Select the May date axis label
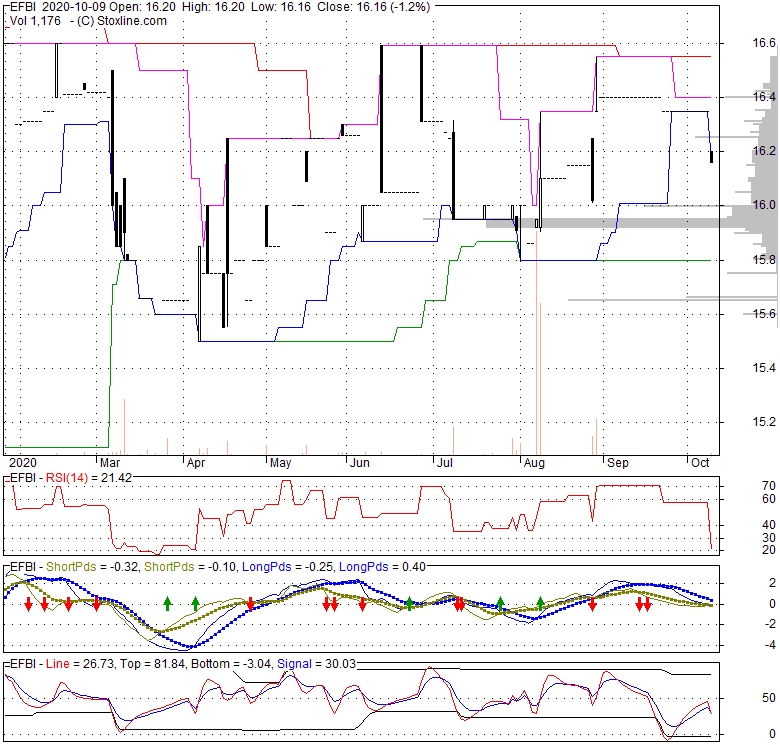Image resolution: width=780 pixels, height=745 pixels. (x=280, y=463)
